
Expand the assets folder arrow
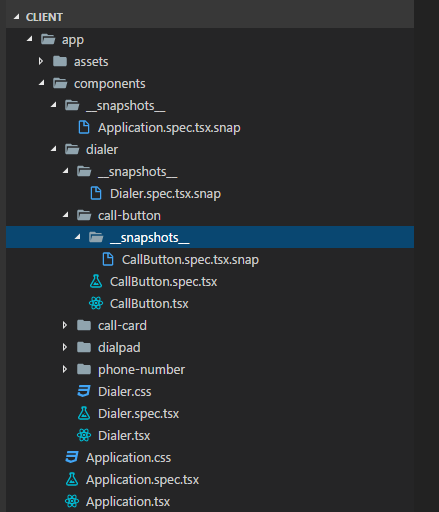[x=41, y=61]
